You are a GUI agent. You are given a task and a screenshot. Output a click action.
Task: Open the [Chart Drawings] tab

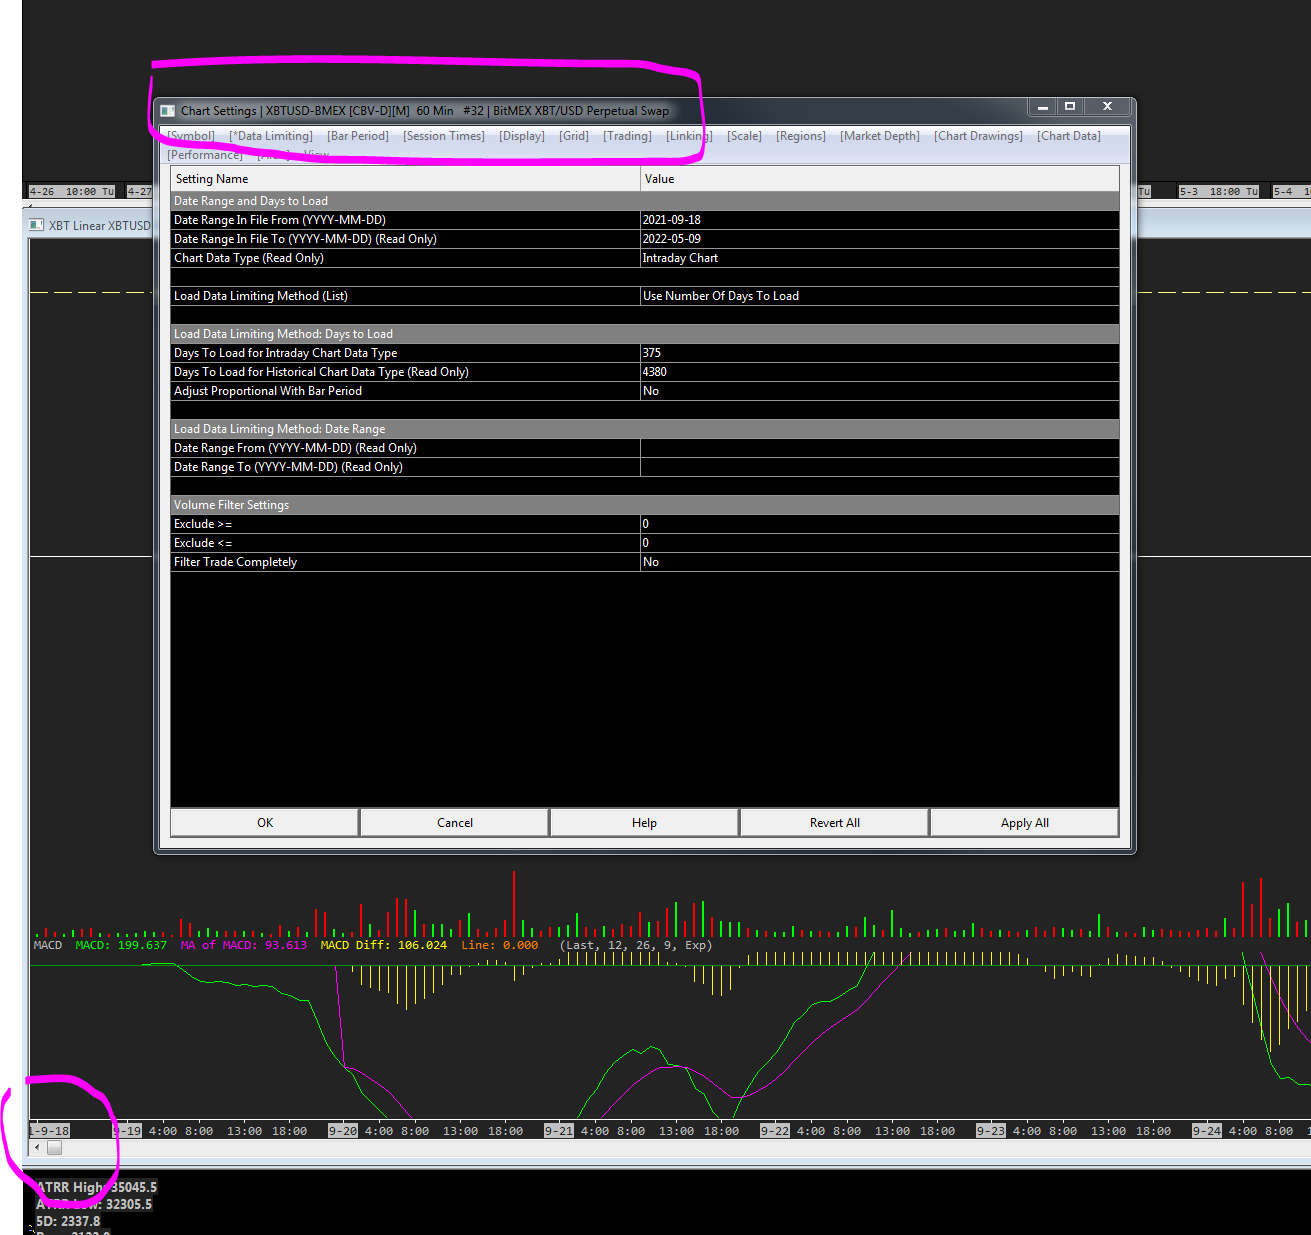(978, 136)
